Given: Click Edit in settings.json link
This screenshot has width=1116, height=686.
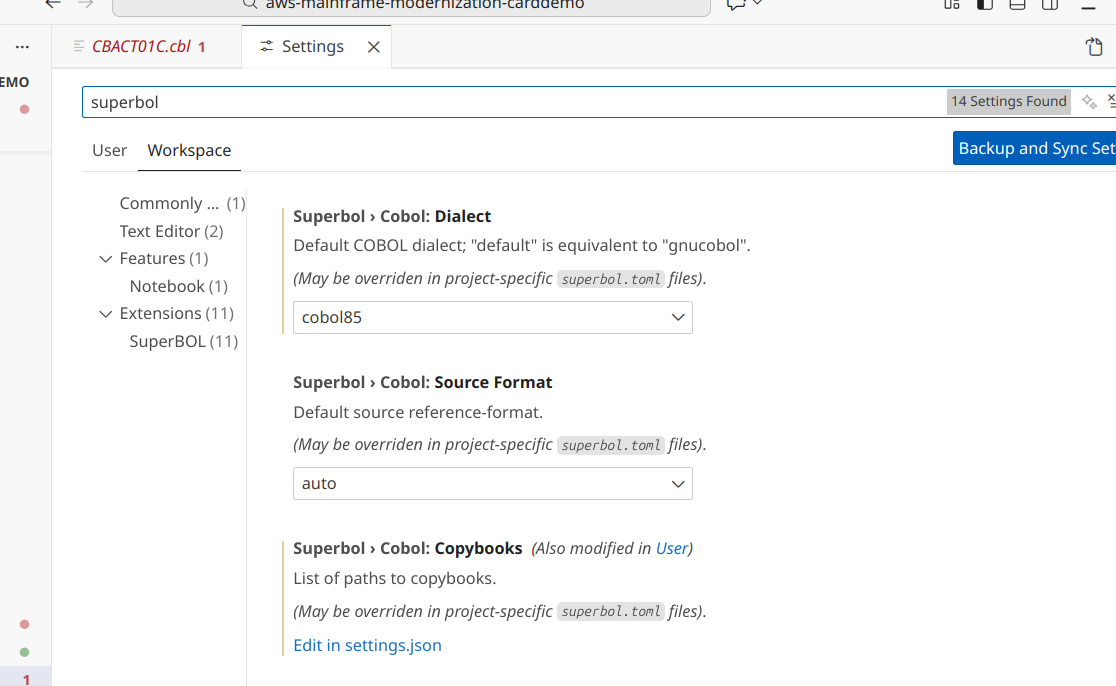Looking at the screenshot, I should [367, 645].
